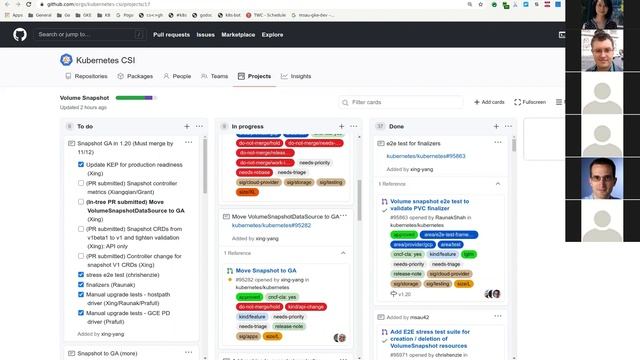The image size is (640, 360).
Task: Check Snapshot controller metrics task
Action: point(81,183)
